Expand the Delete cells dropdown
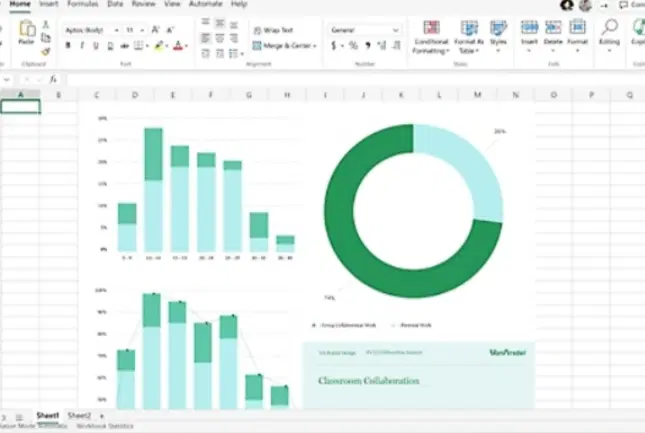This screenshot has height=433, width=645. tap(553, 51)
